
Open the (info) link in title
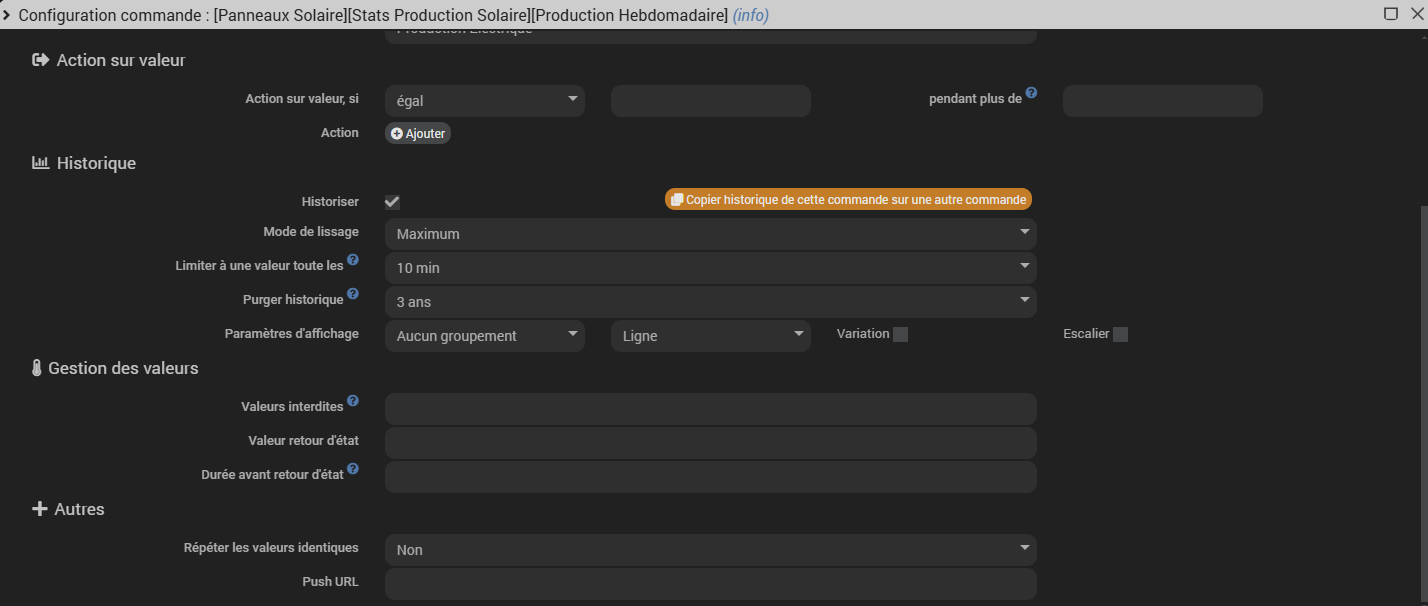coord(750,16)
